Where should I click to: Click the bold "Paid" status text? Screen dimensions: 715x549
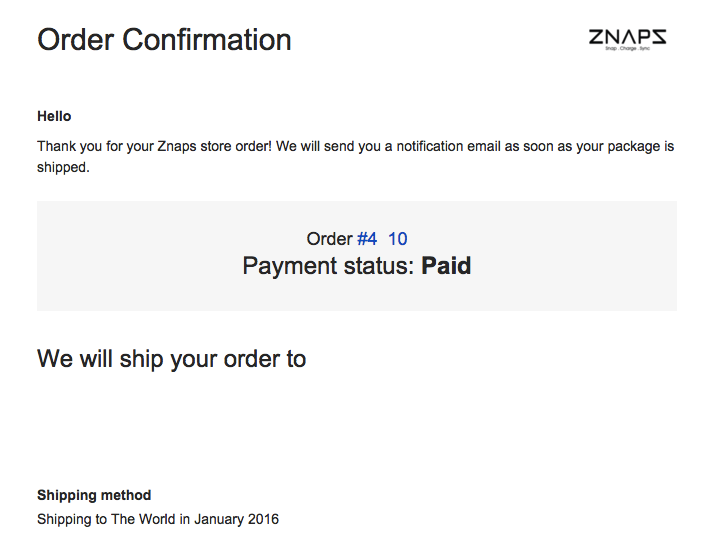(446, 266)
